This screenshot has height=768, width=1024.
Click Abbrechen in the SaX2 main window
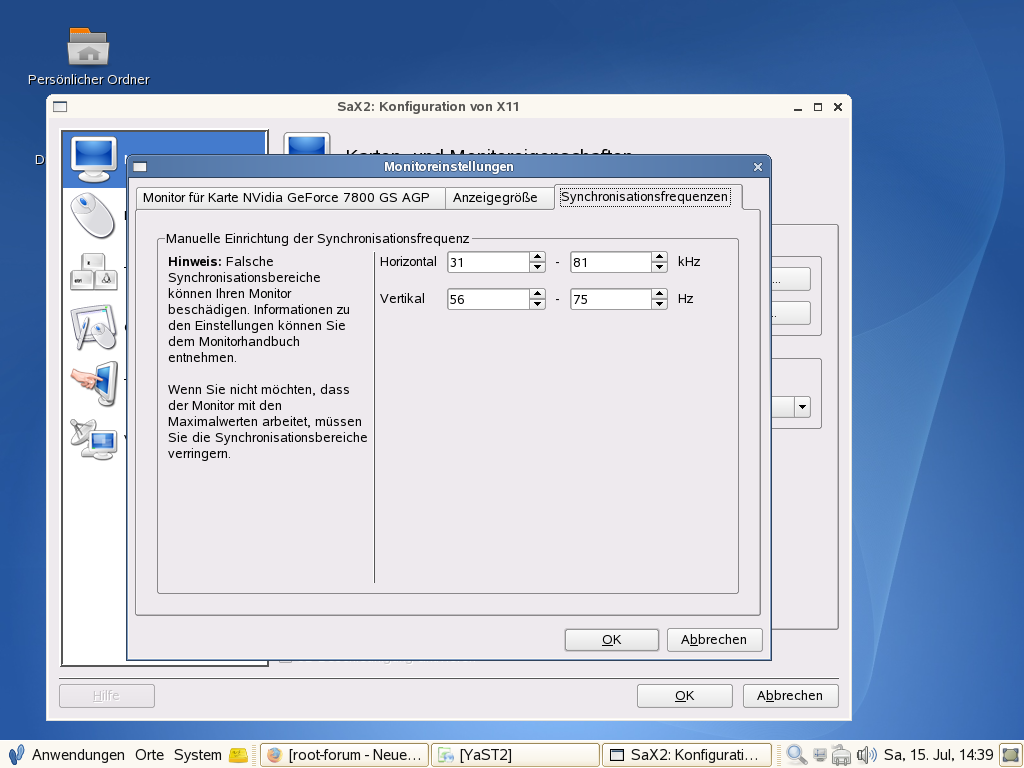pos(790,696)
